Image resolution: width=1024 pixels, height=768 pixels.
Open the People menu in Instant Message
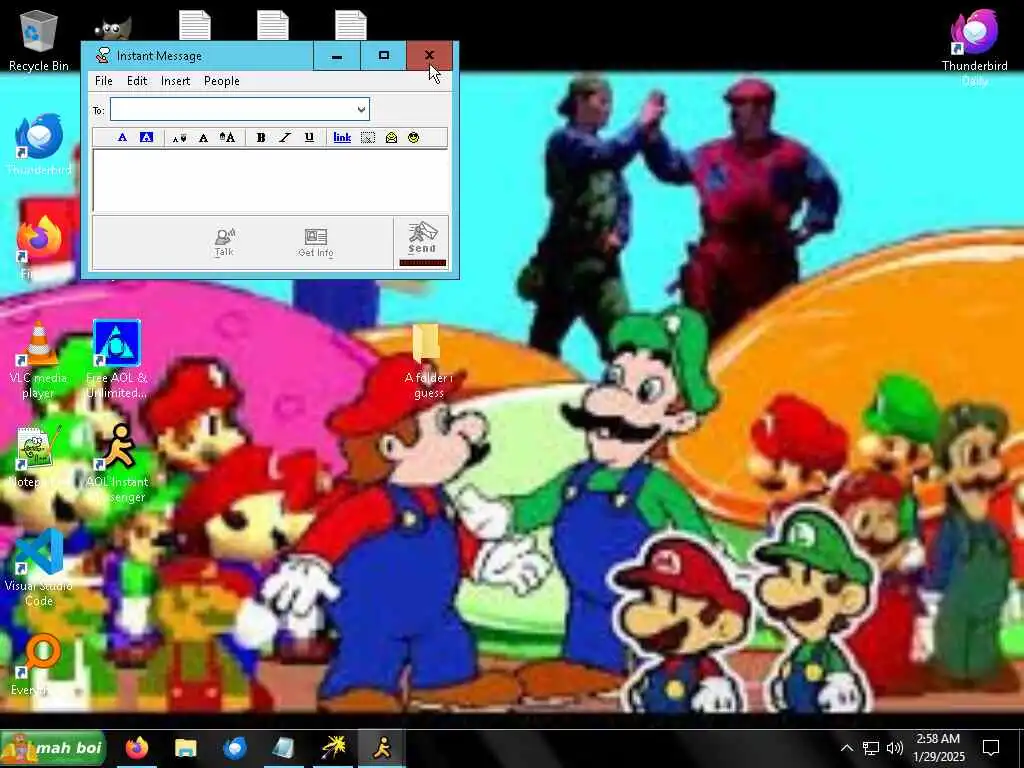[x=221, y=81]
